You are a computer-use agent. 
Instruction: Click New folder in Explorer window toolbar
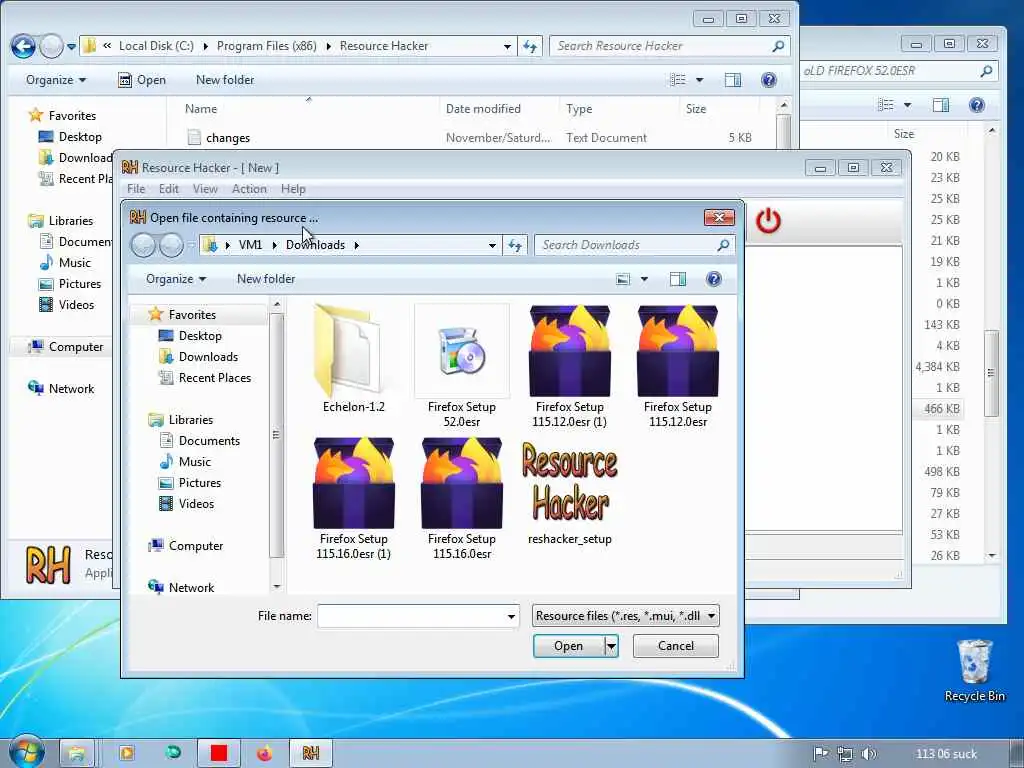225,80
